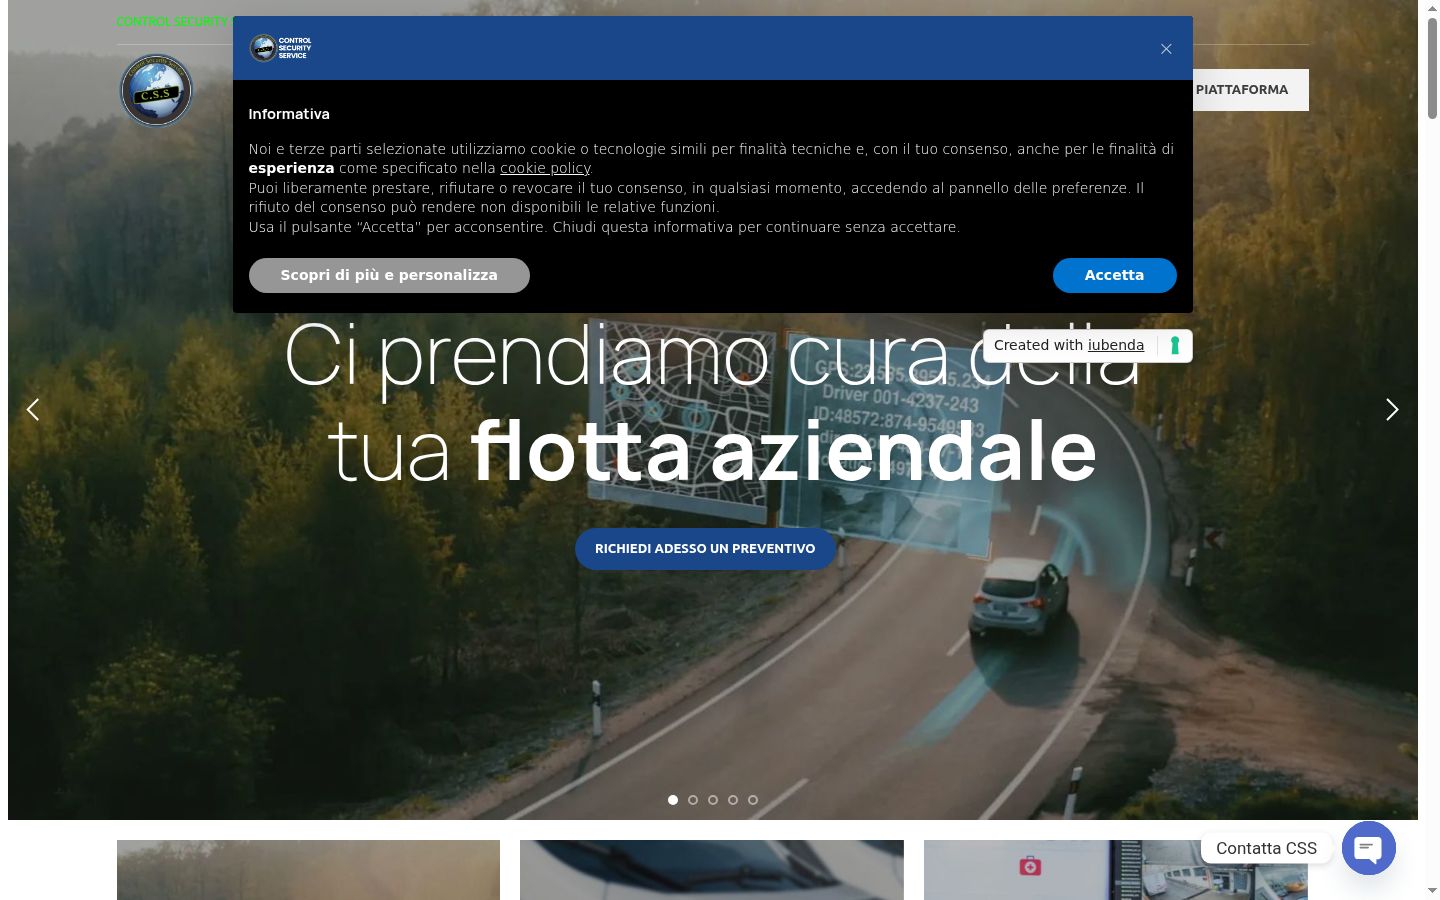The height and width of the screenshot is (900, 1440).
Task: Click the Control Security Service logo in the cookie banner
Action: tap(281, 48)
